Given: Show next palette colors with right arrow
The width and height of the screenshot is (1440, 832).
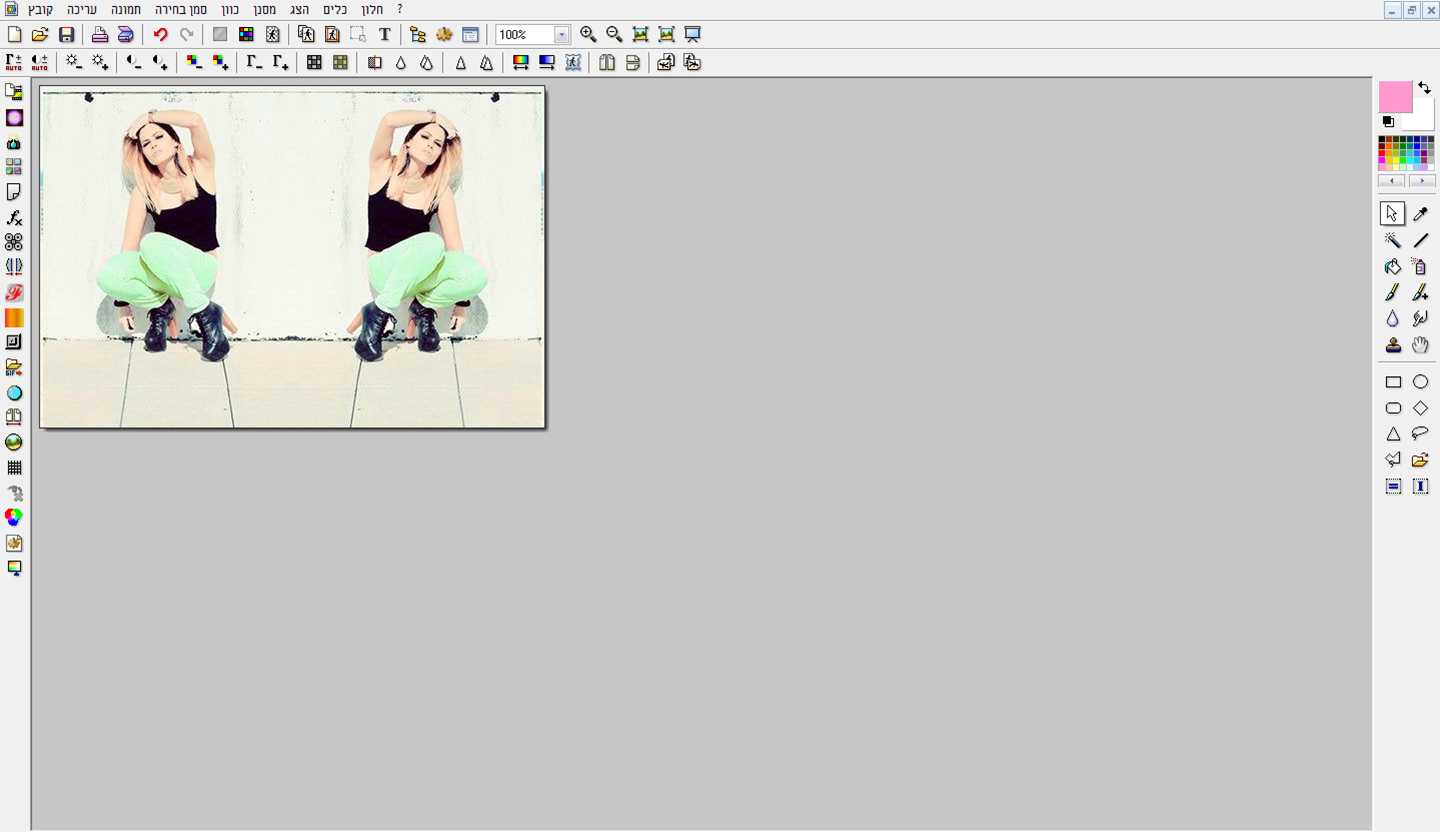Looking at the screenshot, I should [x=1421, y=181].
